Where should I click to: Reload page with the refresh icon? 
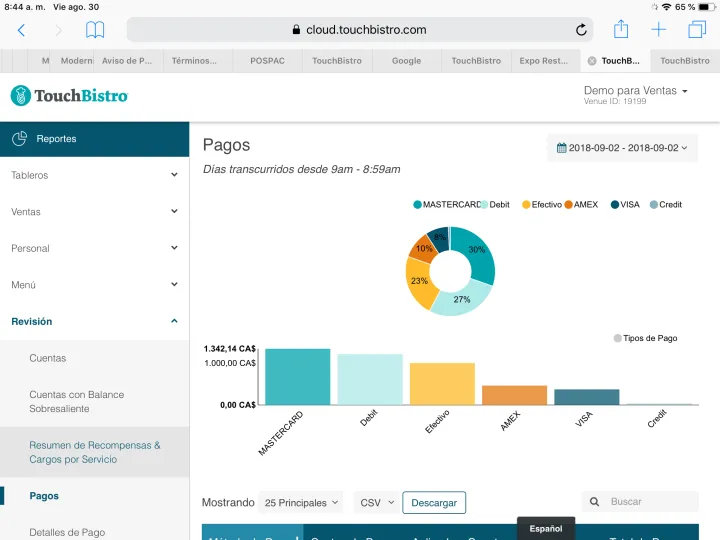point(581,30)
